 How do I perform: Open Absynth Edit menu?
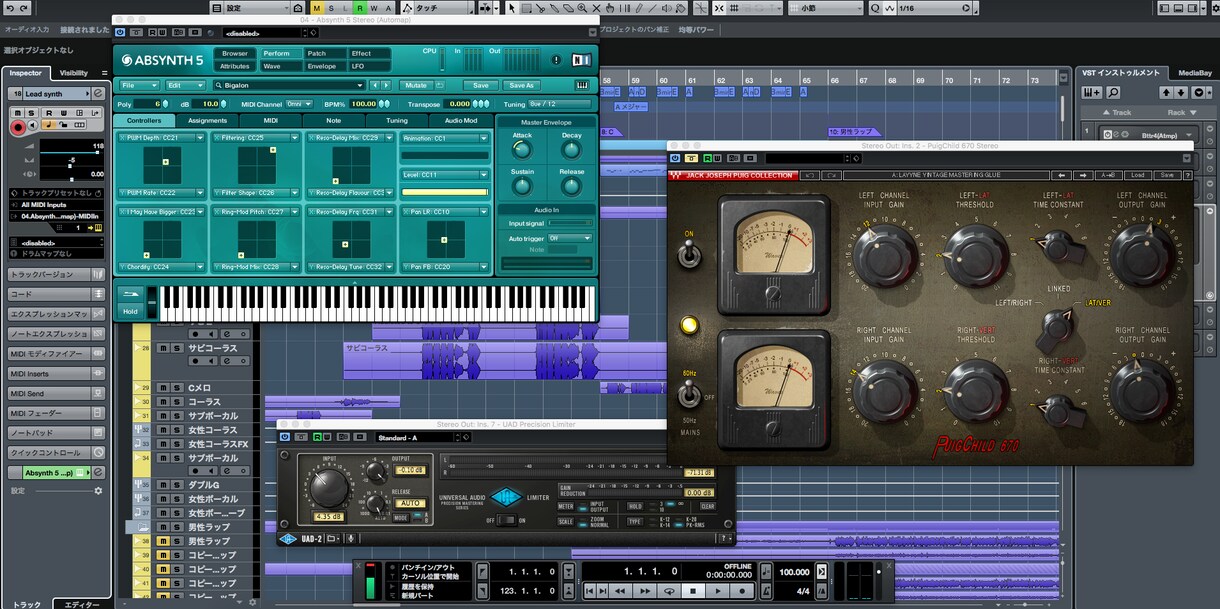185,85
